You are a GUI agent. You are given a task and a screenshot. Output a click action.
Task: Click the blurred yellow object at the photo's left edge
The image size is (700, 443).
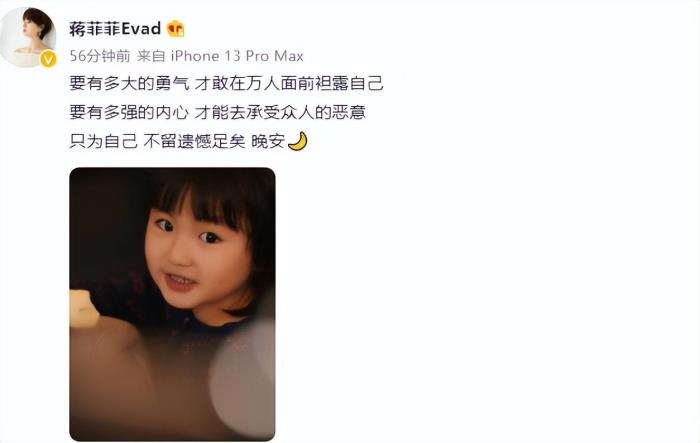click(x=83, y=307)
